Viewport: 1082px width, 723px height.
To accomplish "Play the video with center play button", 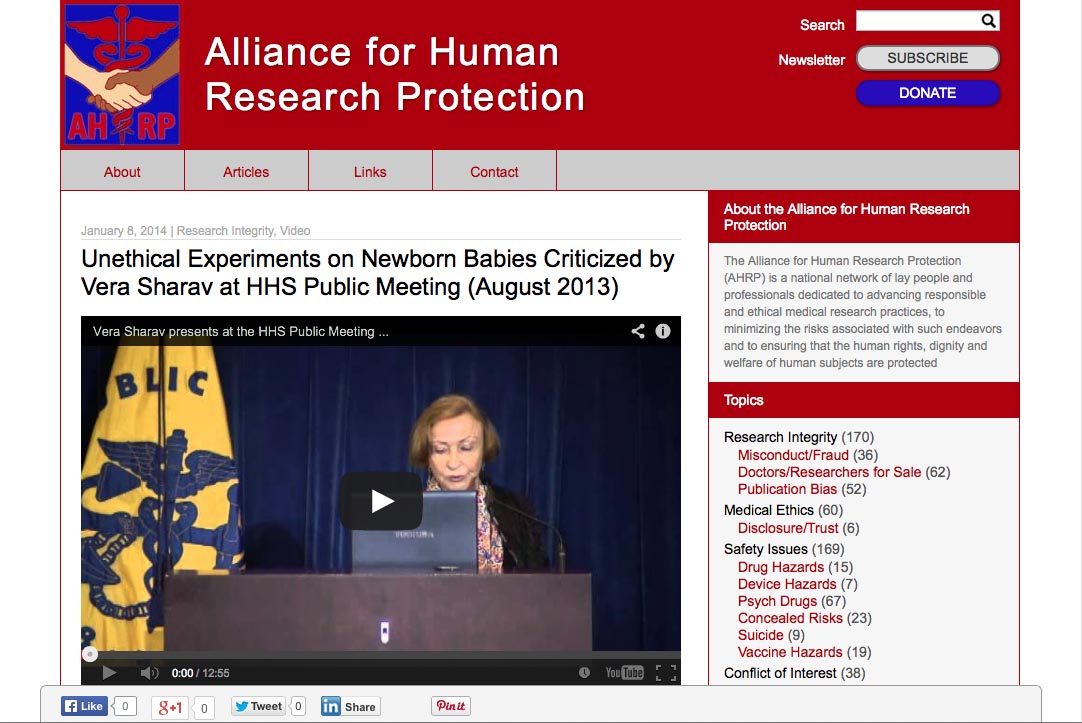I will pos(381,501).
